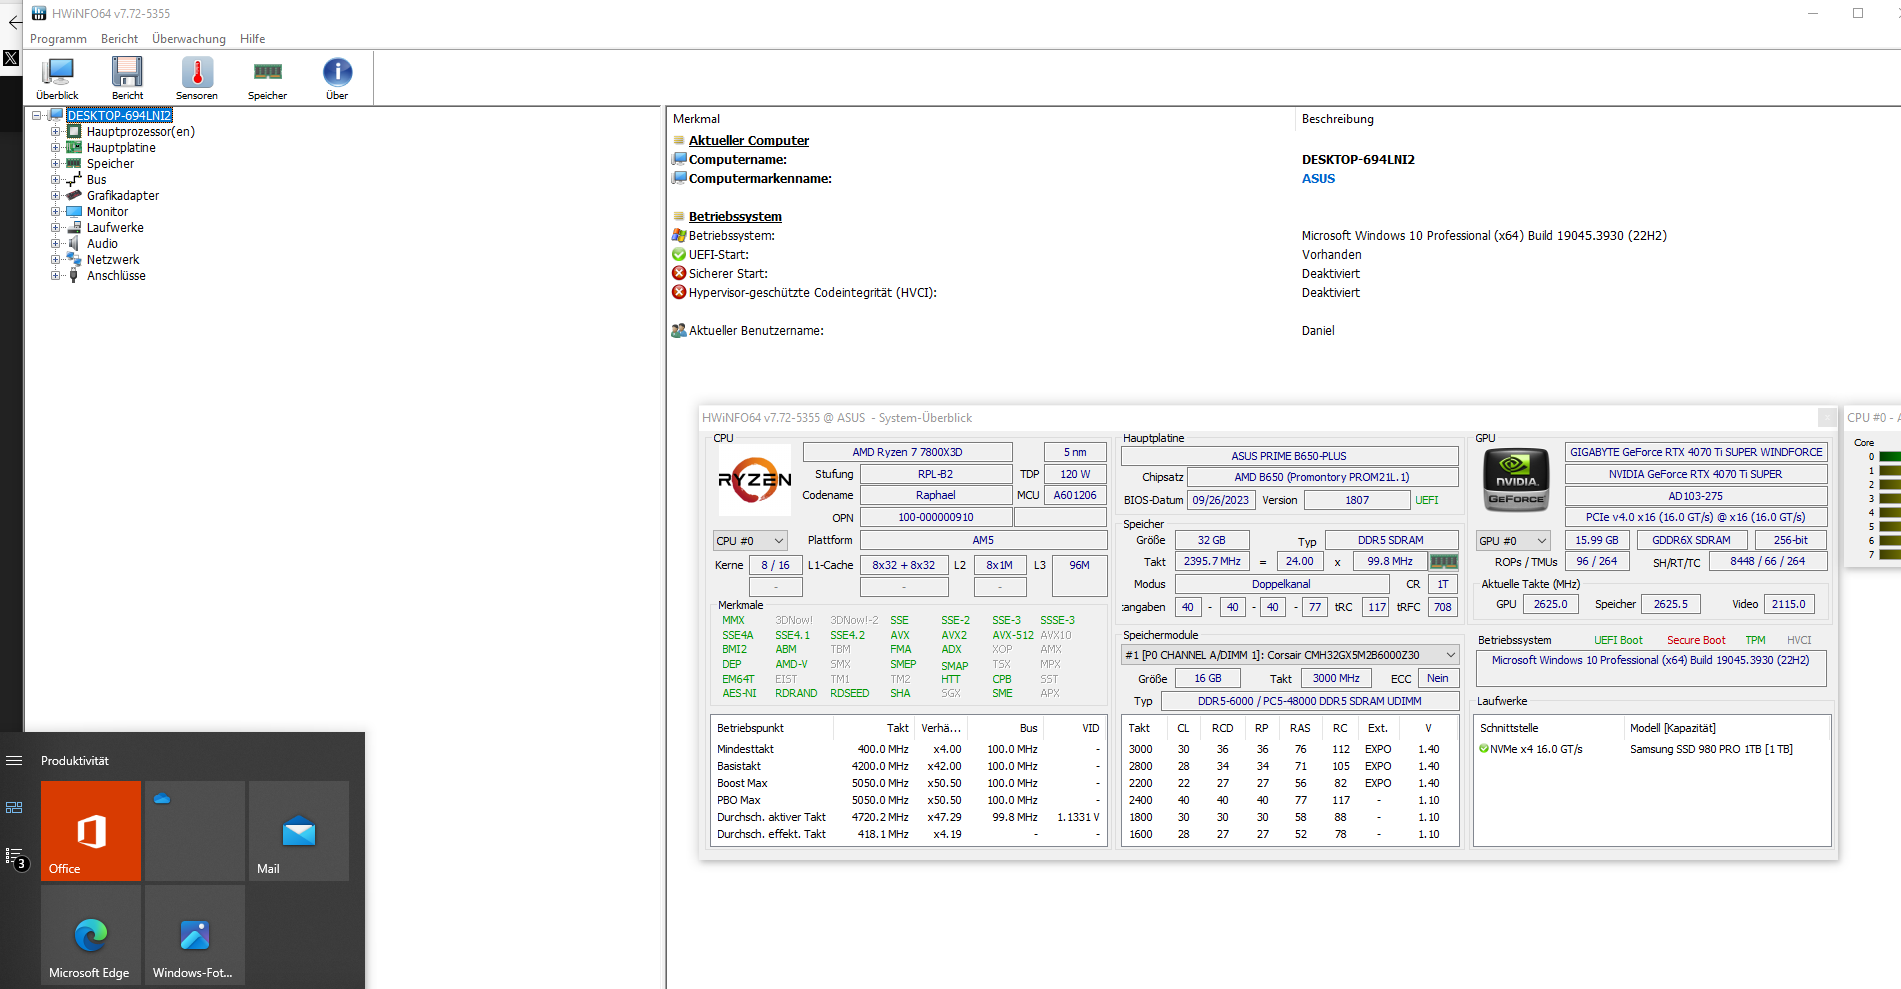Open the Programm menu
Screen dimensions: 1901x989
pos(58,39)
